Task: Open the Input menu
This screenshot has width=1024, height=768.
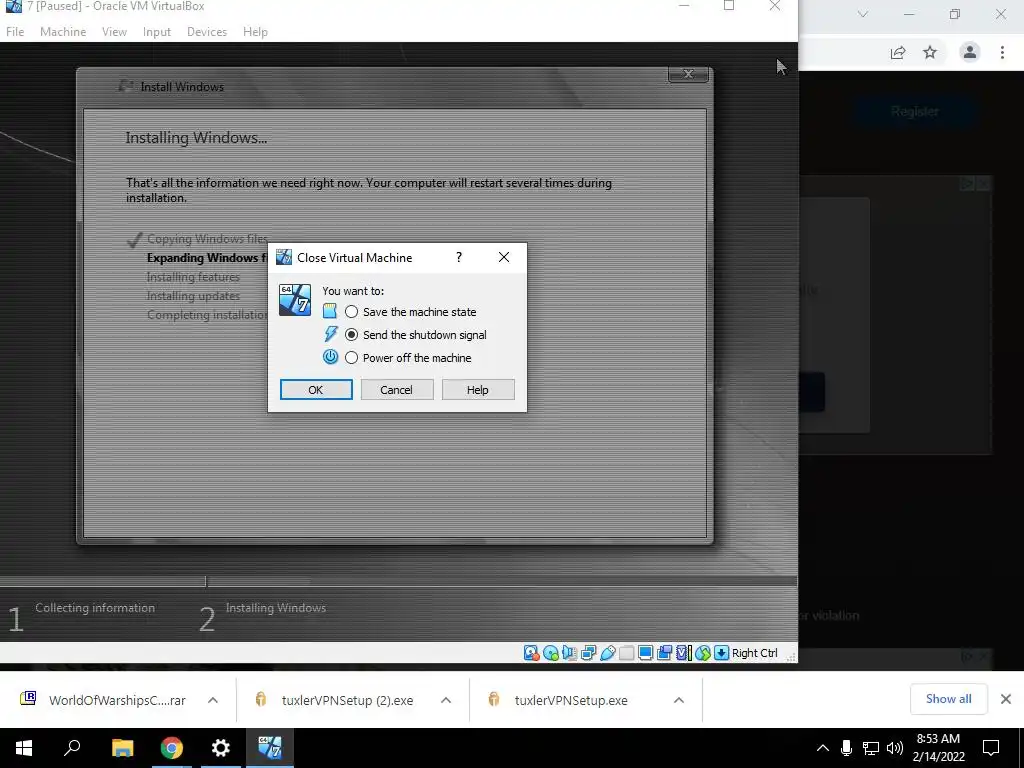Action: [x=157, y=31]
